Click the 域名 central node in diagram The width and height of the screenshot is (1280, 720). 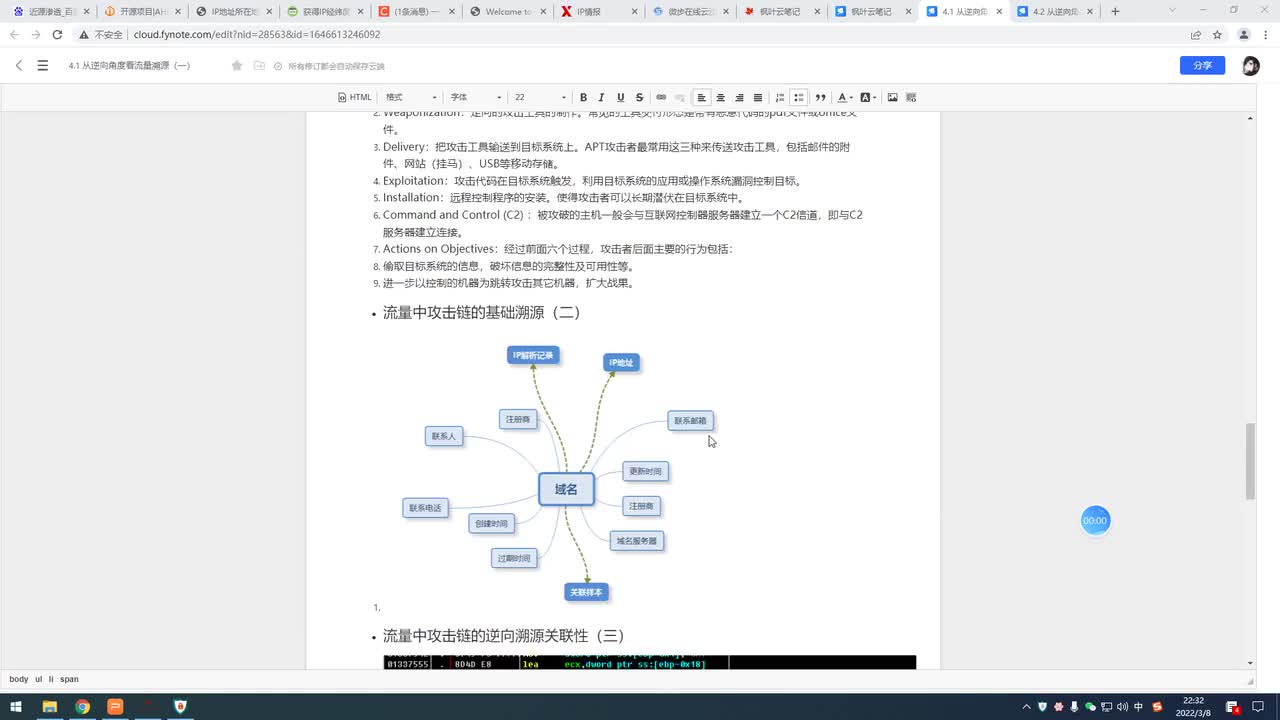coord(566,489)
